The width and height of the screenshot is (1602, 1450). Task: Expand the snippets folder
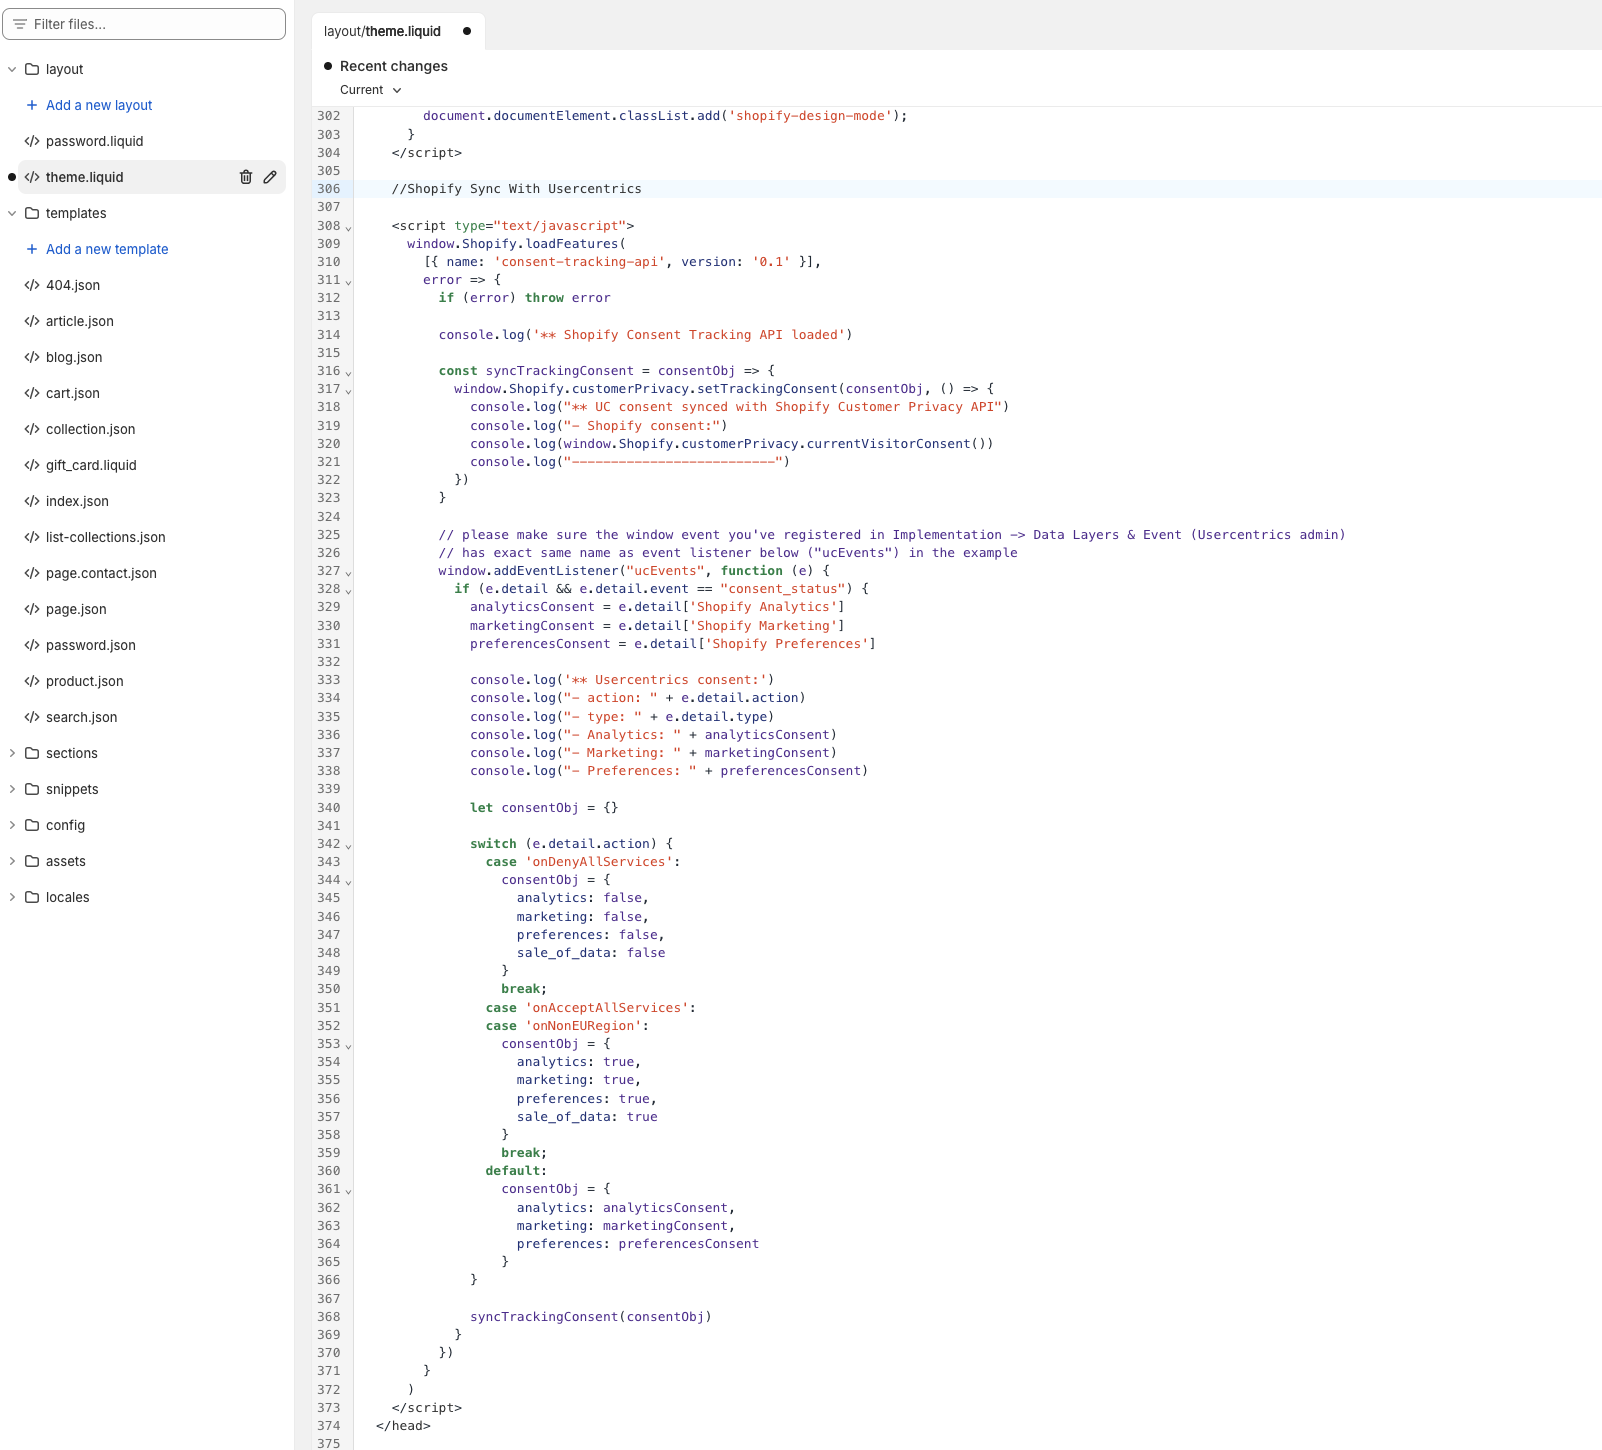click(12, 789)
